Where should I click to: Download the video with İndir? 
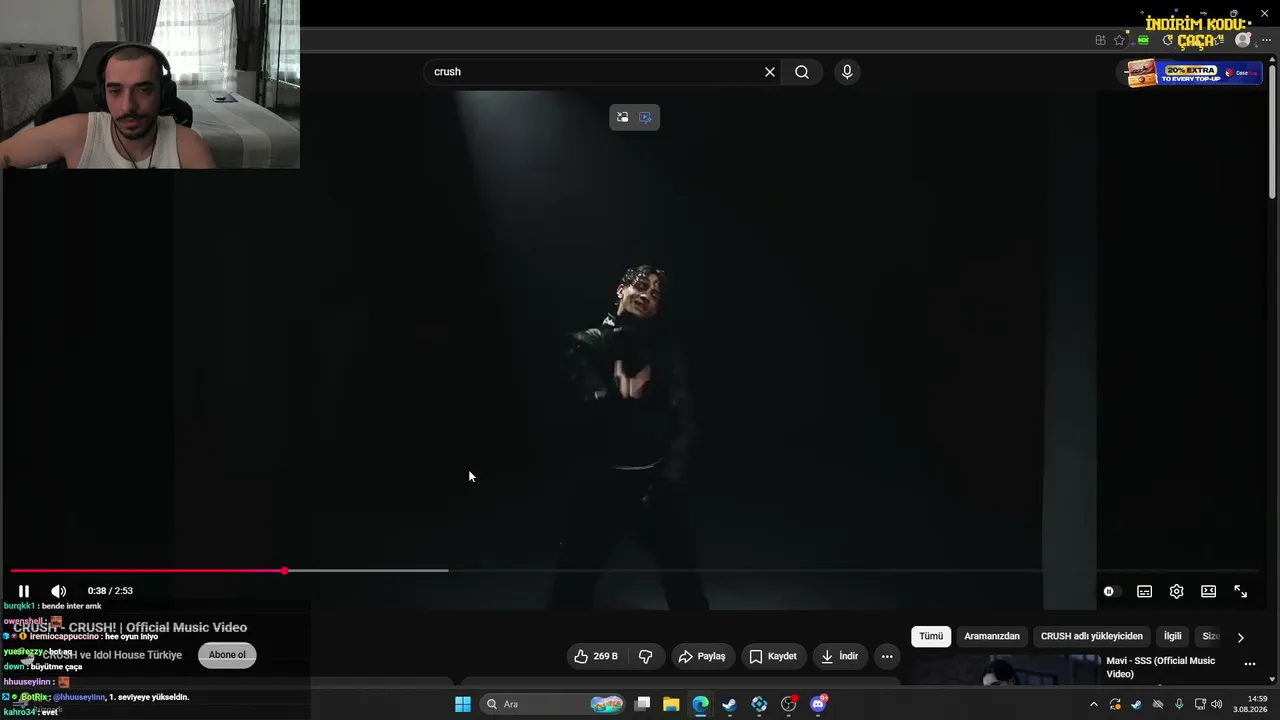[x=839, y=656]
